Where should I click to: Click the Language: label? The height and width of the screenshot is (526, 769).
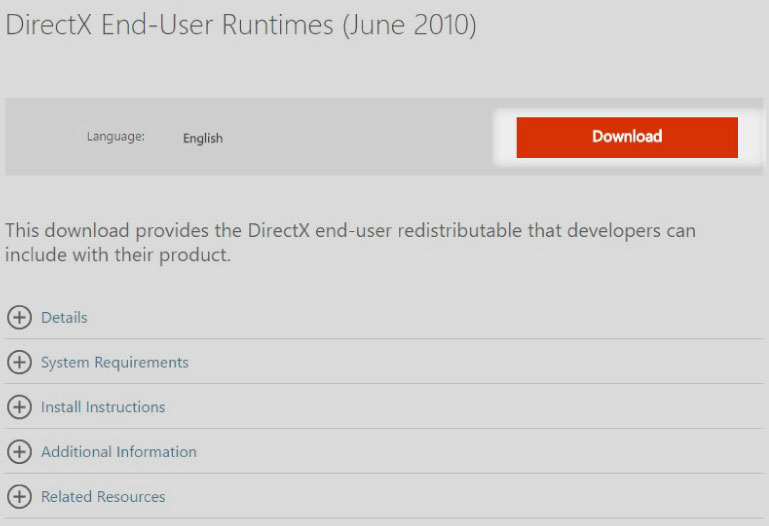(116, 136)
